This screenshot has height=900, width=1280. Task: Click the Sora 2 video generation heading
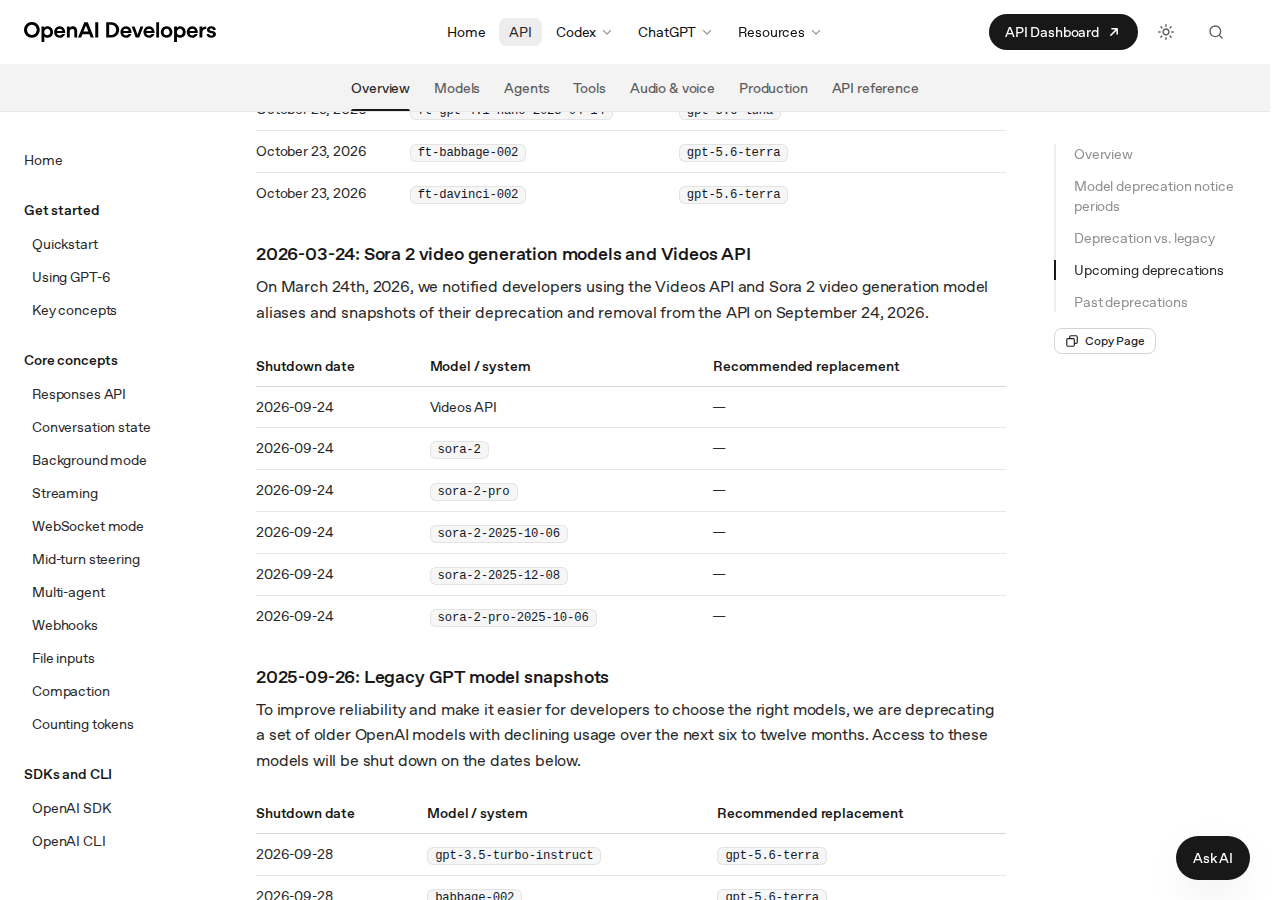(x=503, y=254)
